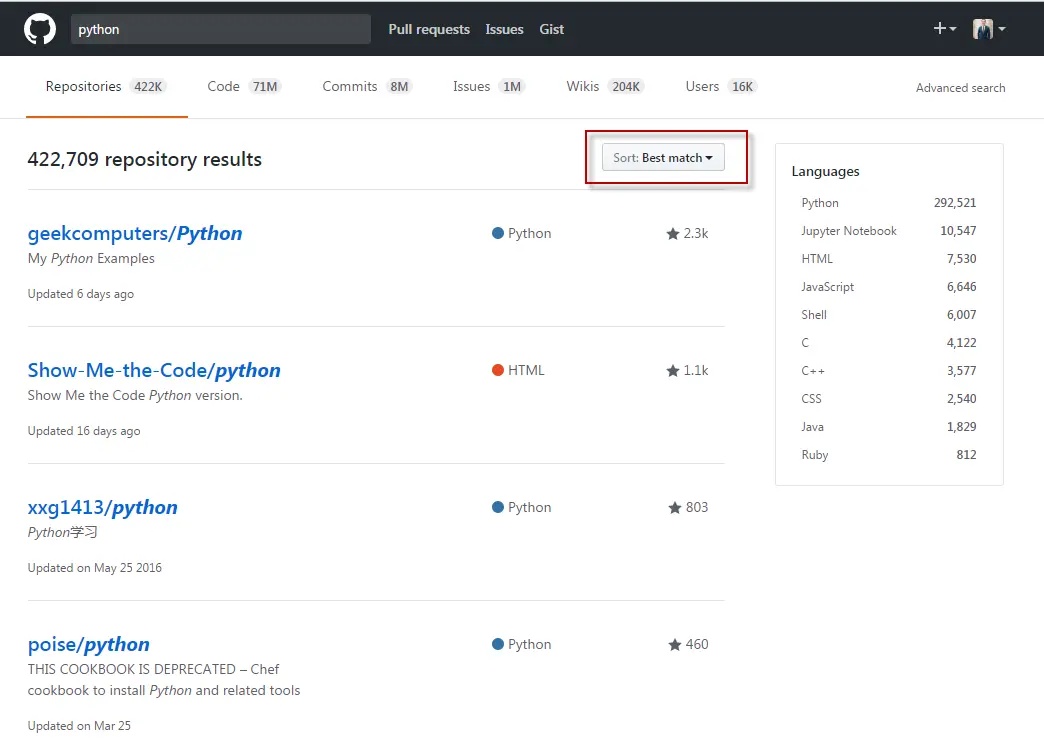
Task: Switch to the Wikis 204K tab
Action: (605, 87)
